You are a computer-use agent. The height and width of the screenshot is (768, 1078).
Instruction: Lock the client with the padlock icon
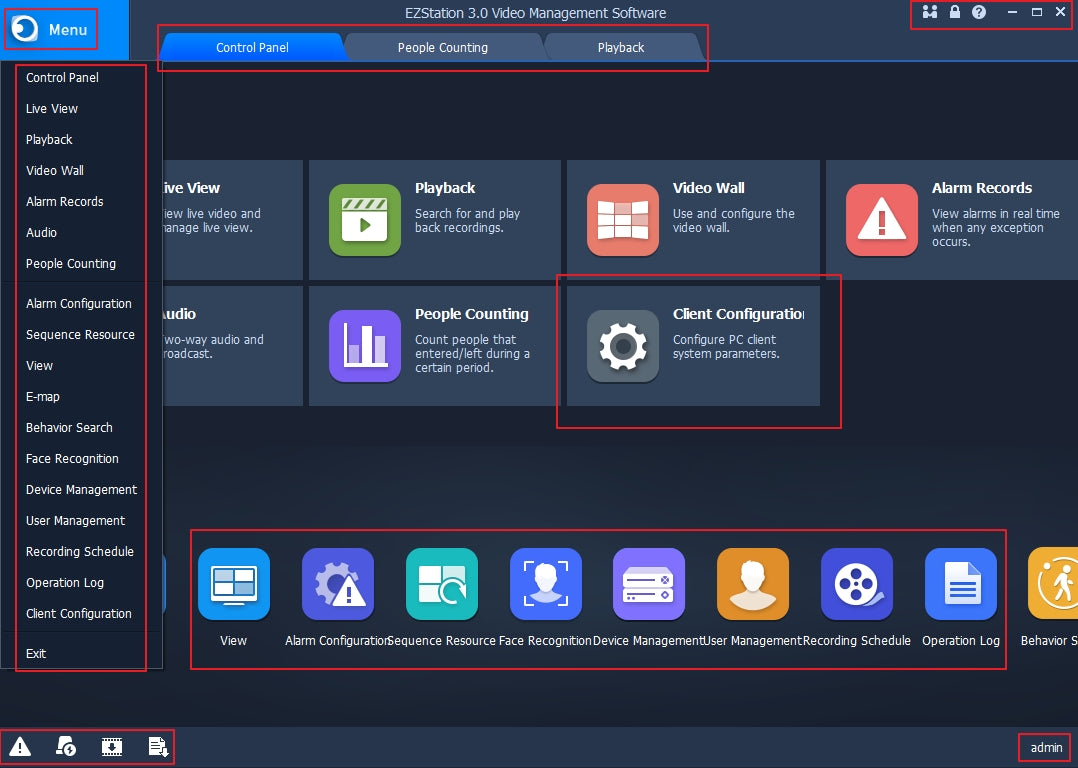tap(955, 12)
